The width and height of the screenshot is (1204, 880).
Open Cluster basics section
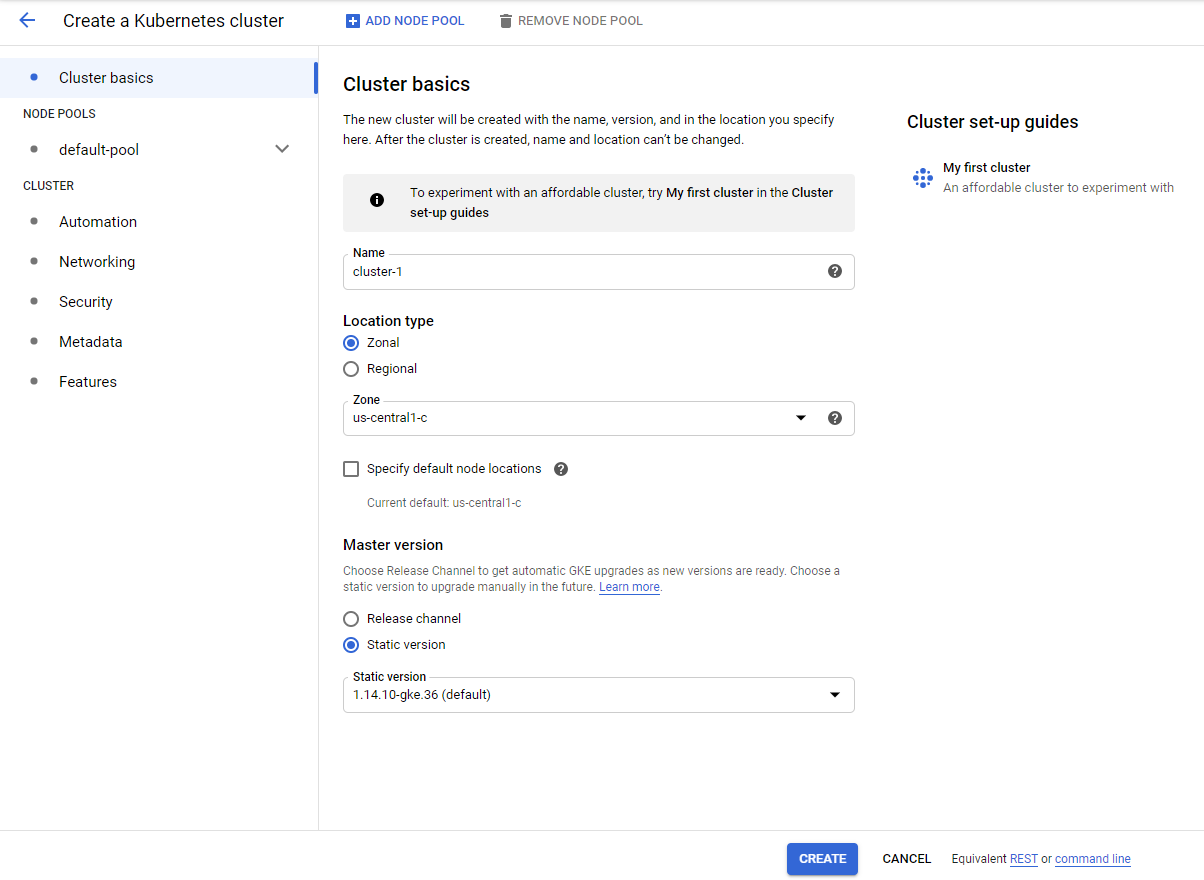[159, 78]
